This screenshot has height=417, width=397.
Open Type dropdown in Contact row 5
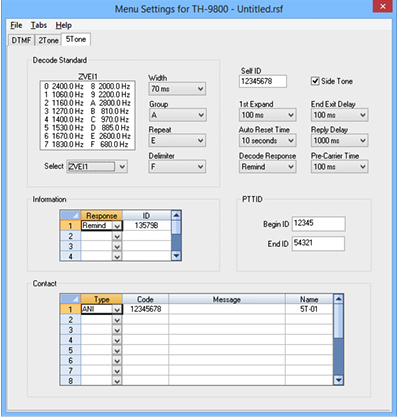(117, 351)
